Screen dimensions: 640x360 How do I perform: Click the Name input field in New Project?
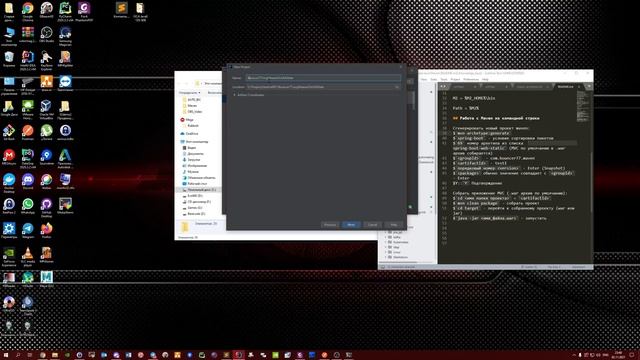(x=323, y=78)
